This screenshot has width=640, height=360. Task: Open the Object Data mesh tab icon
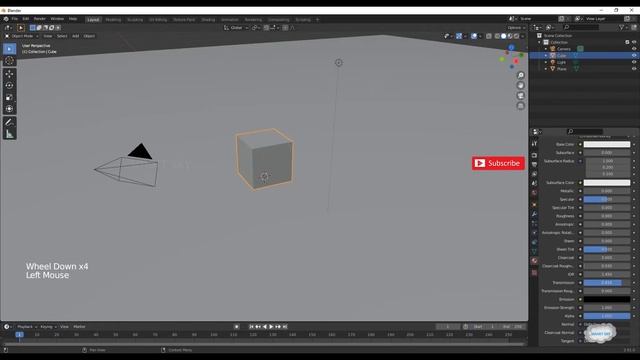(x=534, y=251)
